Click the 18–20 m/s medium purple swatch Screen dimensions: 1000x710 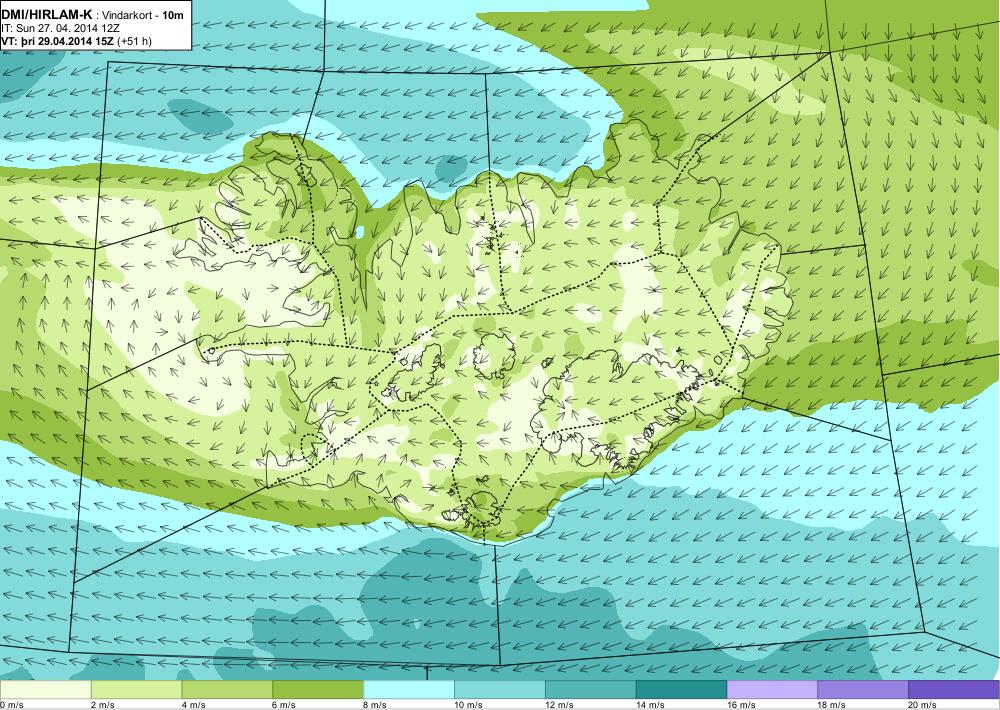pyautogui.click(x=863, y=690)
